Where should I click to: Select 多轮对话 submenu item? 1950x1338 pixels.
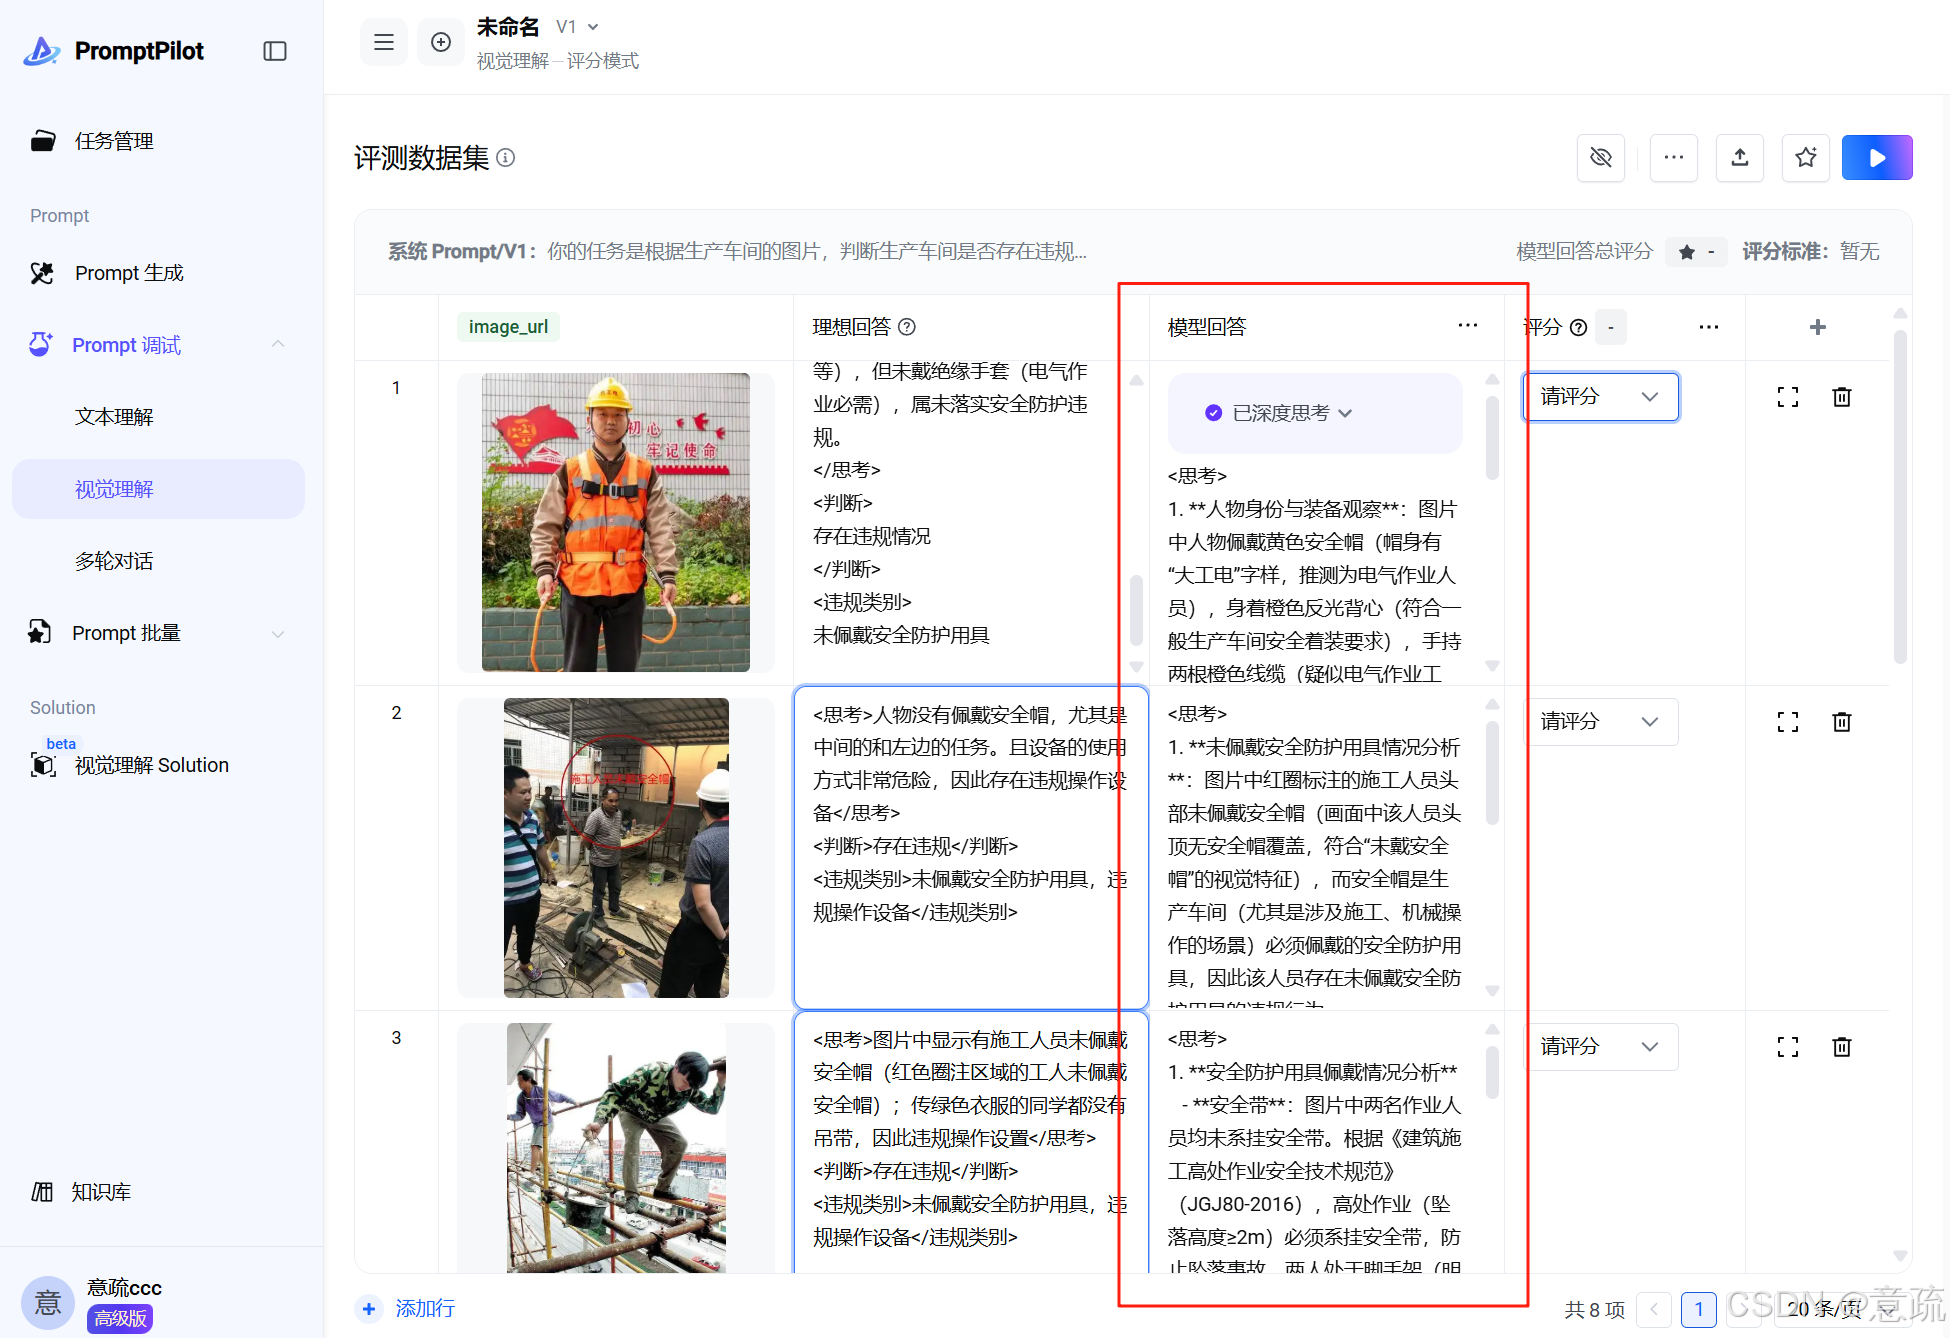pyautogui.click(x=114, y=561)
